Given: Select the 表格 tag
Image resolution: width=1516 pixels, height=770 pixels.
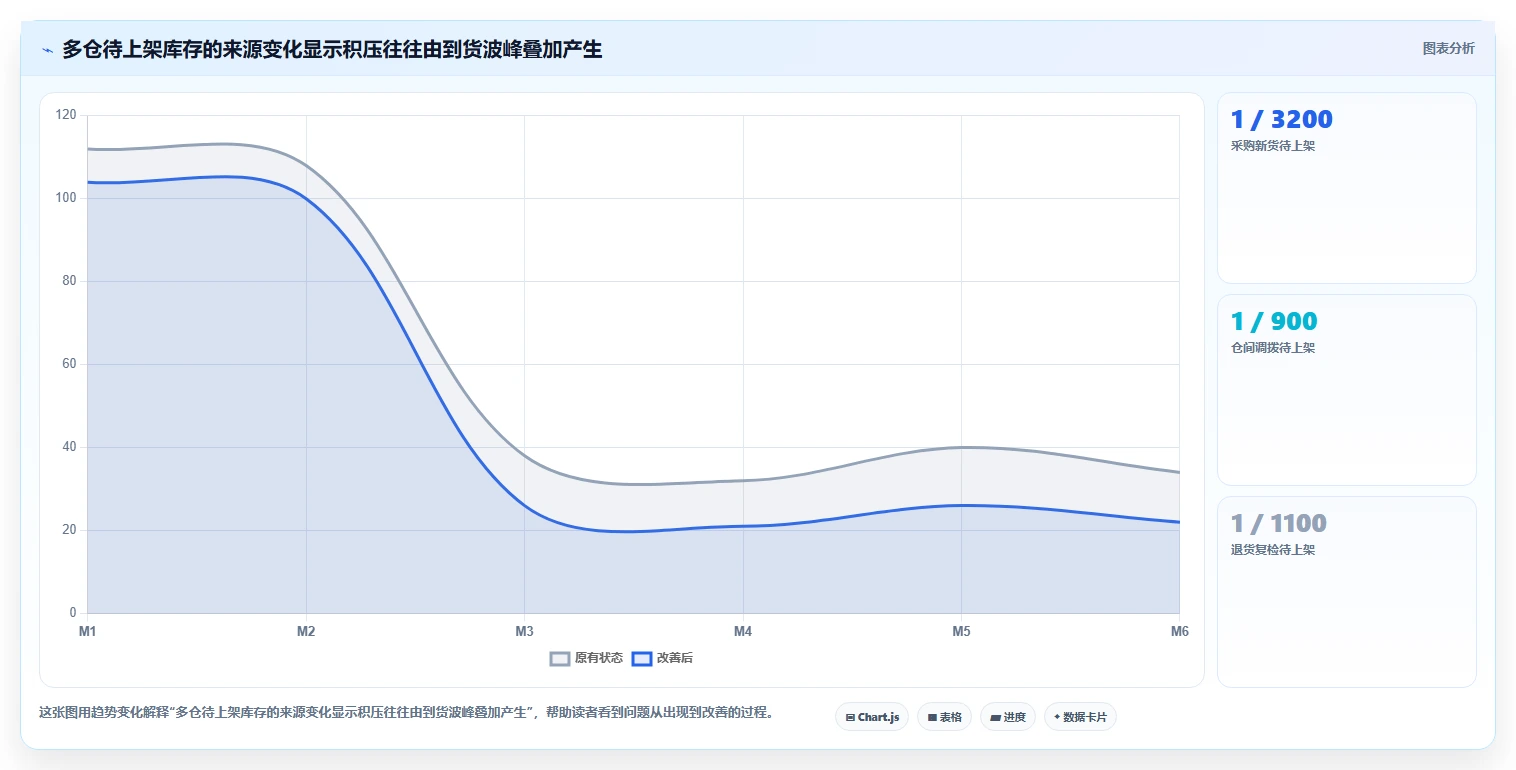Looking at the screenshot, I should (x=944, y=717).
